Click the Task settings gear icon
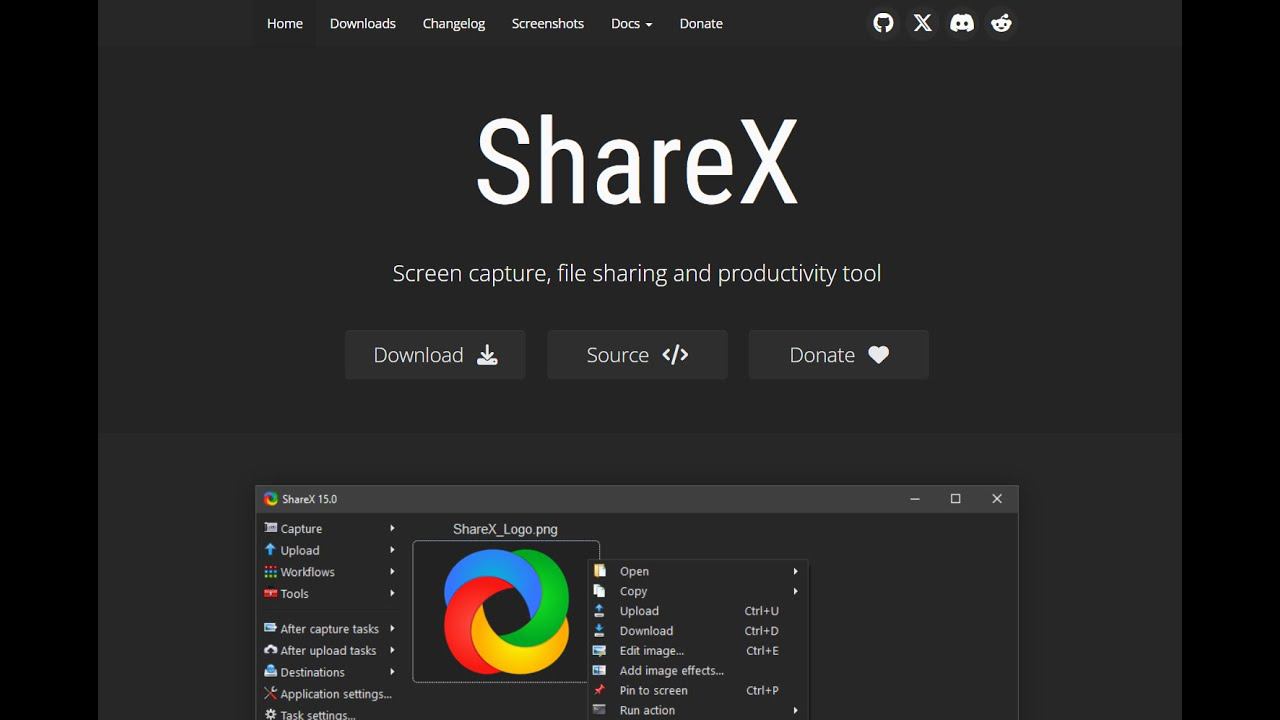Screen dimensions: 1280x720 [270, 714]
